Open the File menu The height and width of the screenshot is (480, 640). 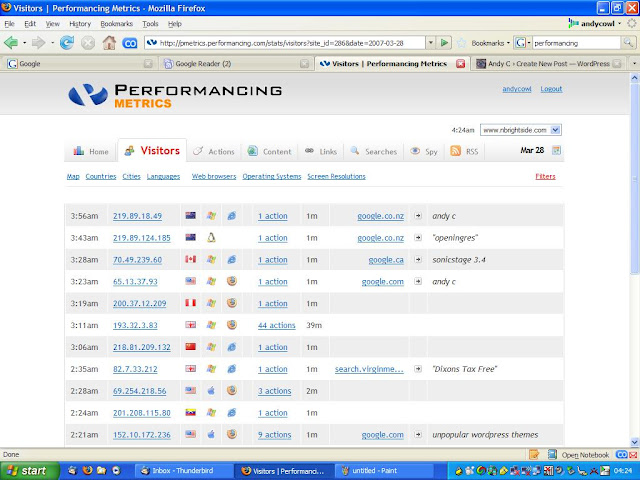coord(9,24)
